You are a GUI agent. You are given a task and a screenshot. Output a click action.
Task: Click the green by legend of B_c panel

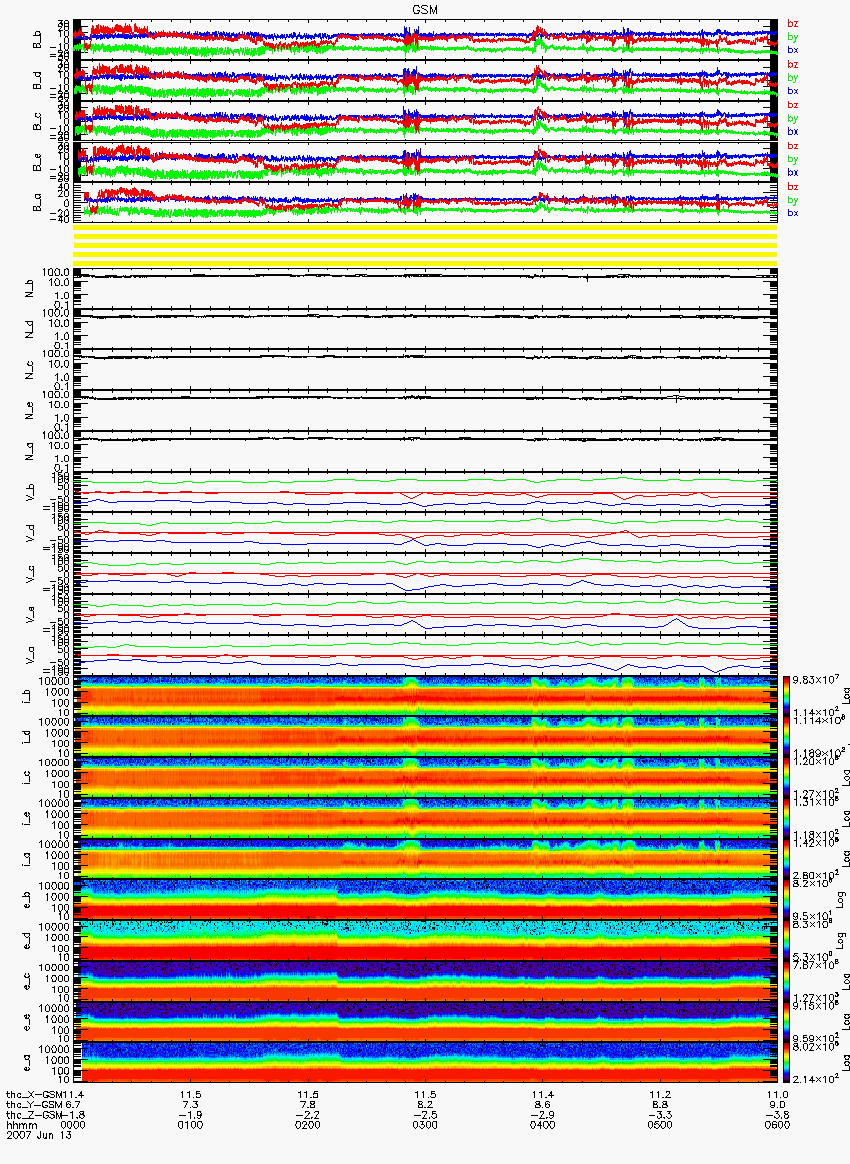[793, 118]
